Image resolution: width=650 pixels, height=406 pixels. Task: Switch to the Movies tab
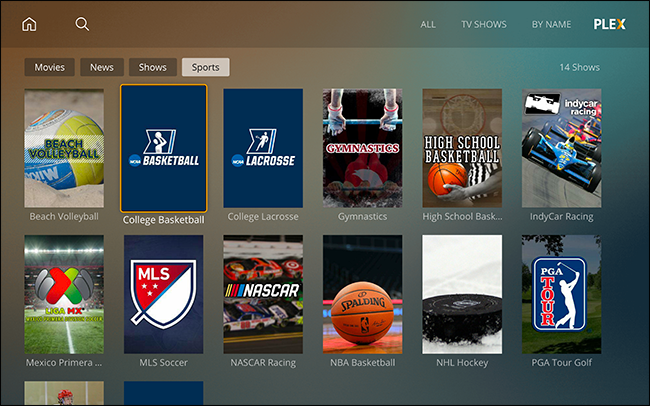49,67
